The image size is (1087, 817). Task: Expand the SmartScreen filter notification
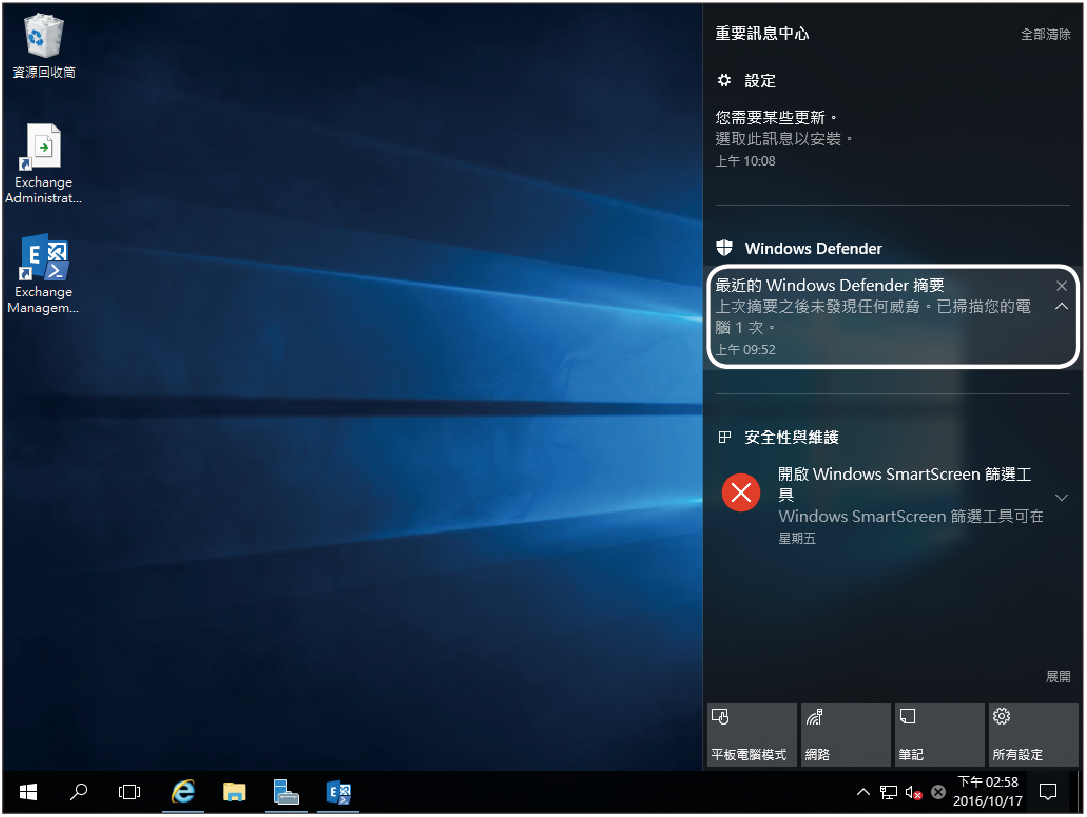[1061, 497]
